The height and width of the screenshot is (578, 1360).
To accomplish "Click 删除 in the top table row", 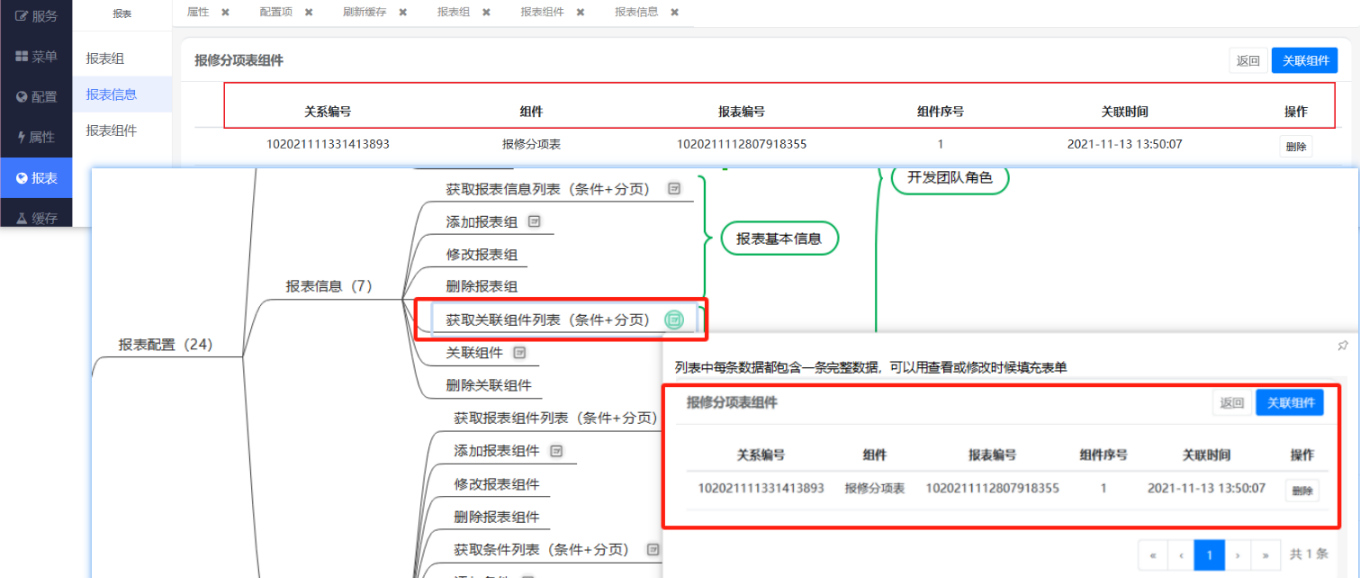I will pyautogui.click(x=1296, y=146).
